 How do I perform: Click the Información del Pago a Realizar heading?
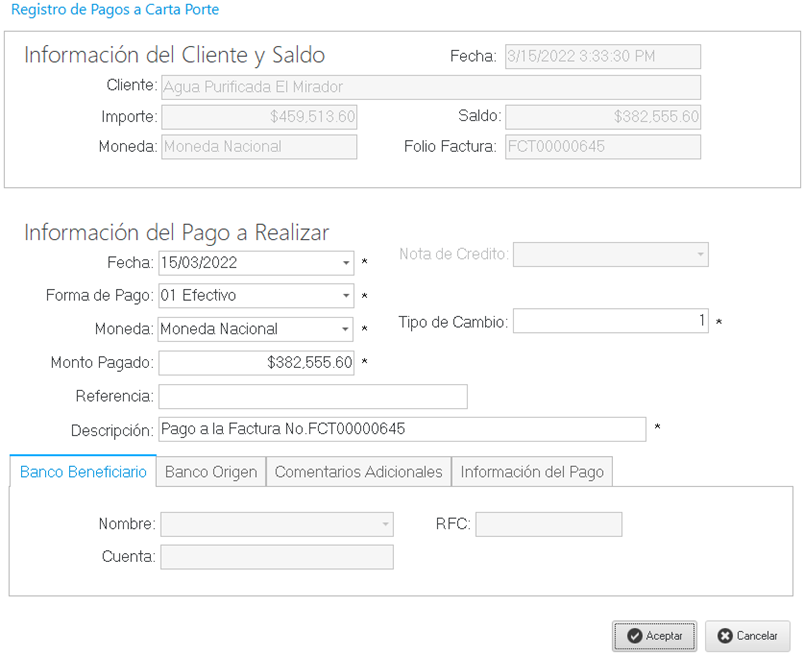pyautogui.click(x=176, y=233)
